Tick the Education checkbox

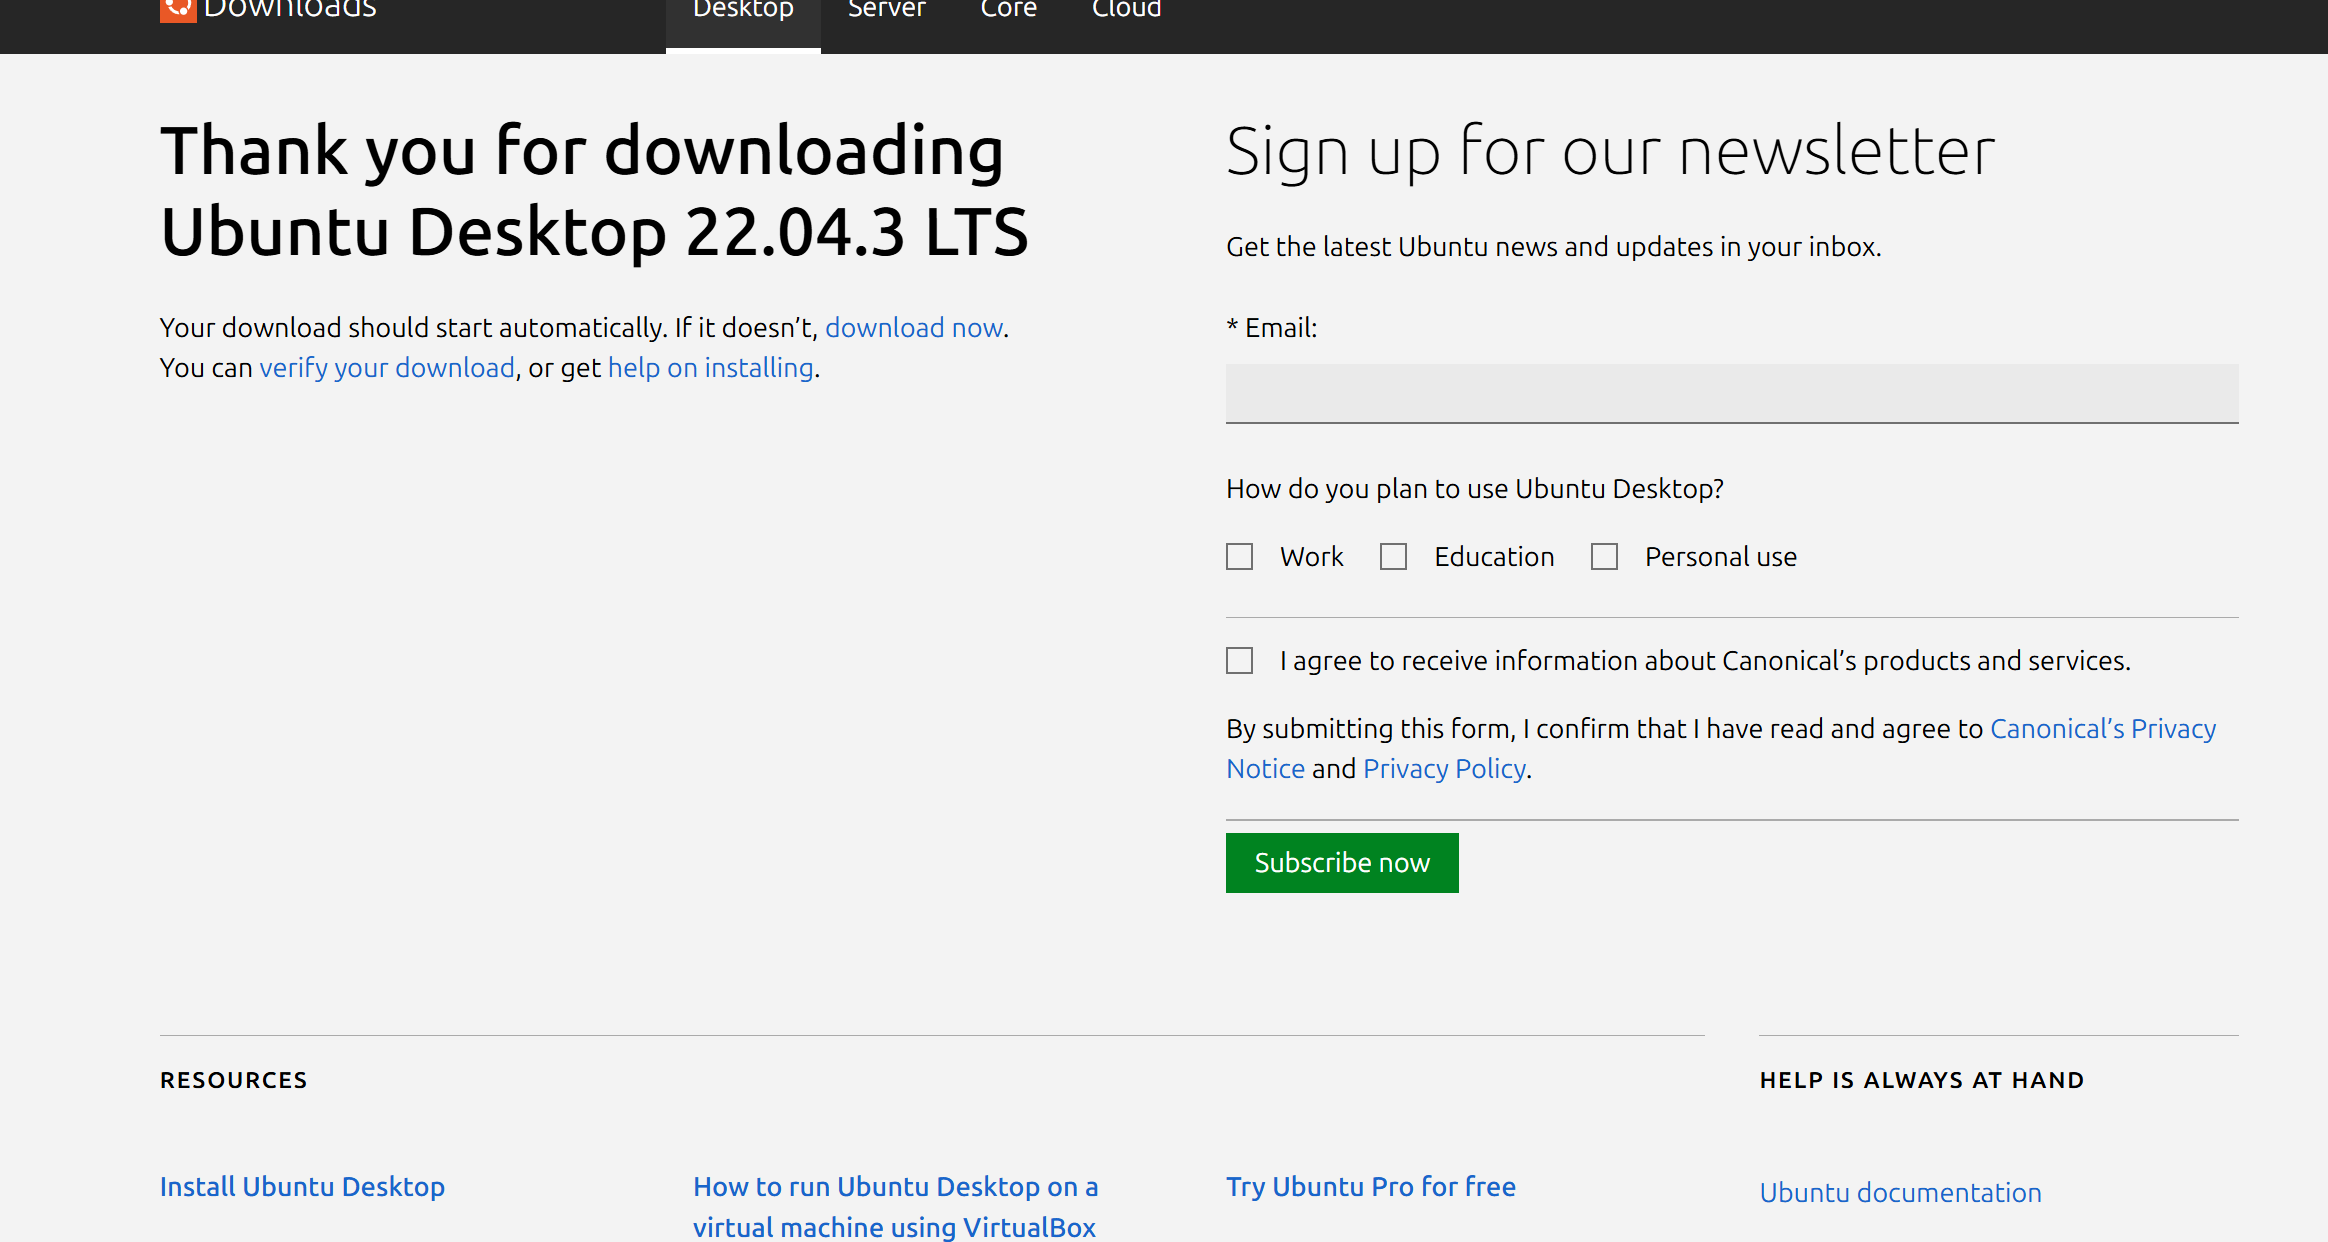(x=1393, y=557)
